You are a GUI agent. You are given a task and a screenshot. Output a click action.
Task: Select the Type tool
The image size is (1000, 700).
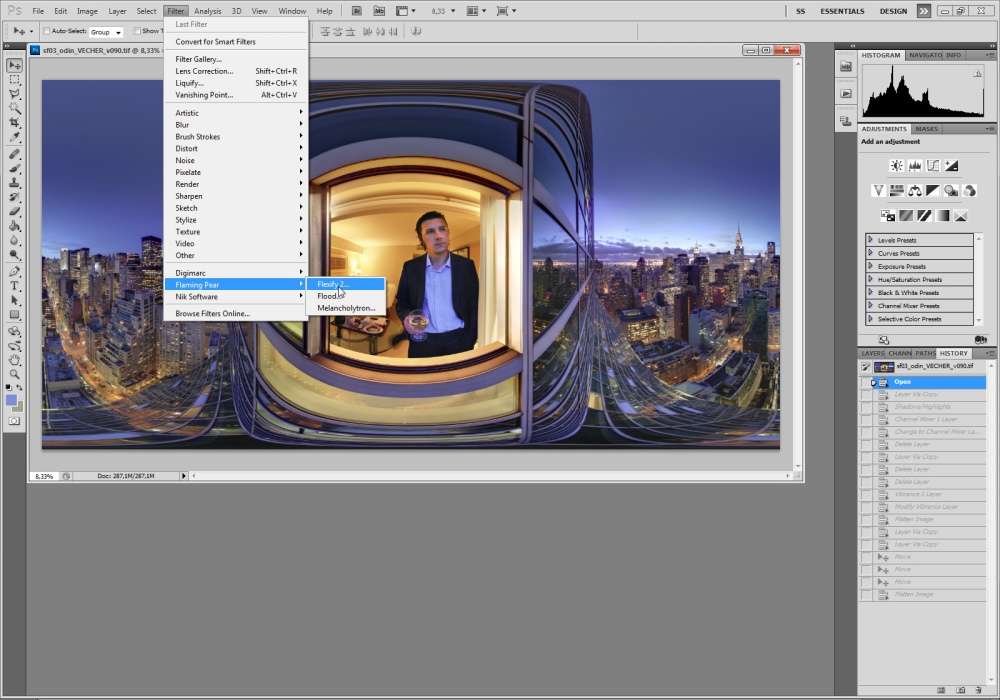(x=15, y=286)
